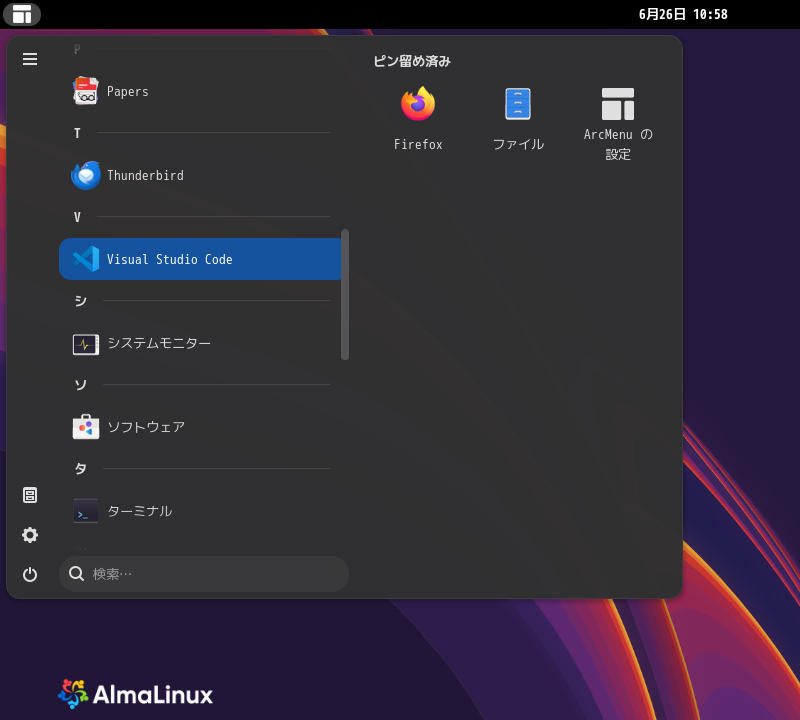Screen dimensions: 800x720
Task: Open pinned Firefox browser
Action: 418,118
